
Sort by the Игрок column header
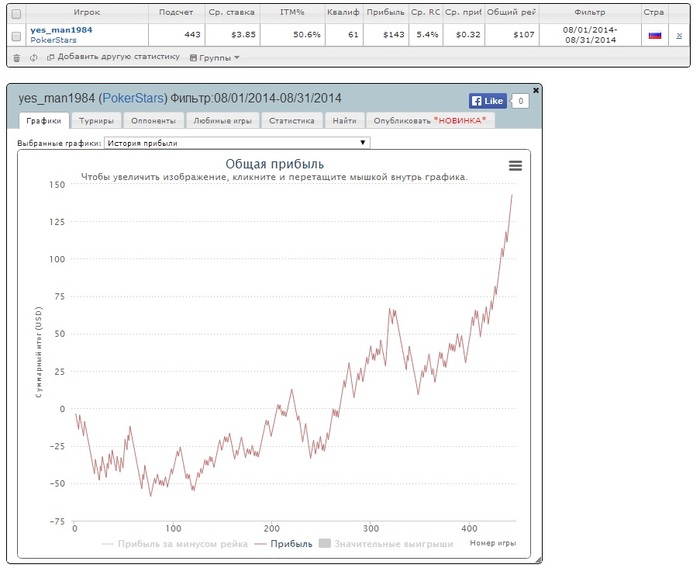click(87, 13)
